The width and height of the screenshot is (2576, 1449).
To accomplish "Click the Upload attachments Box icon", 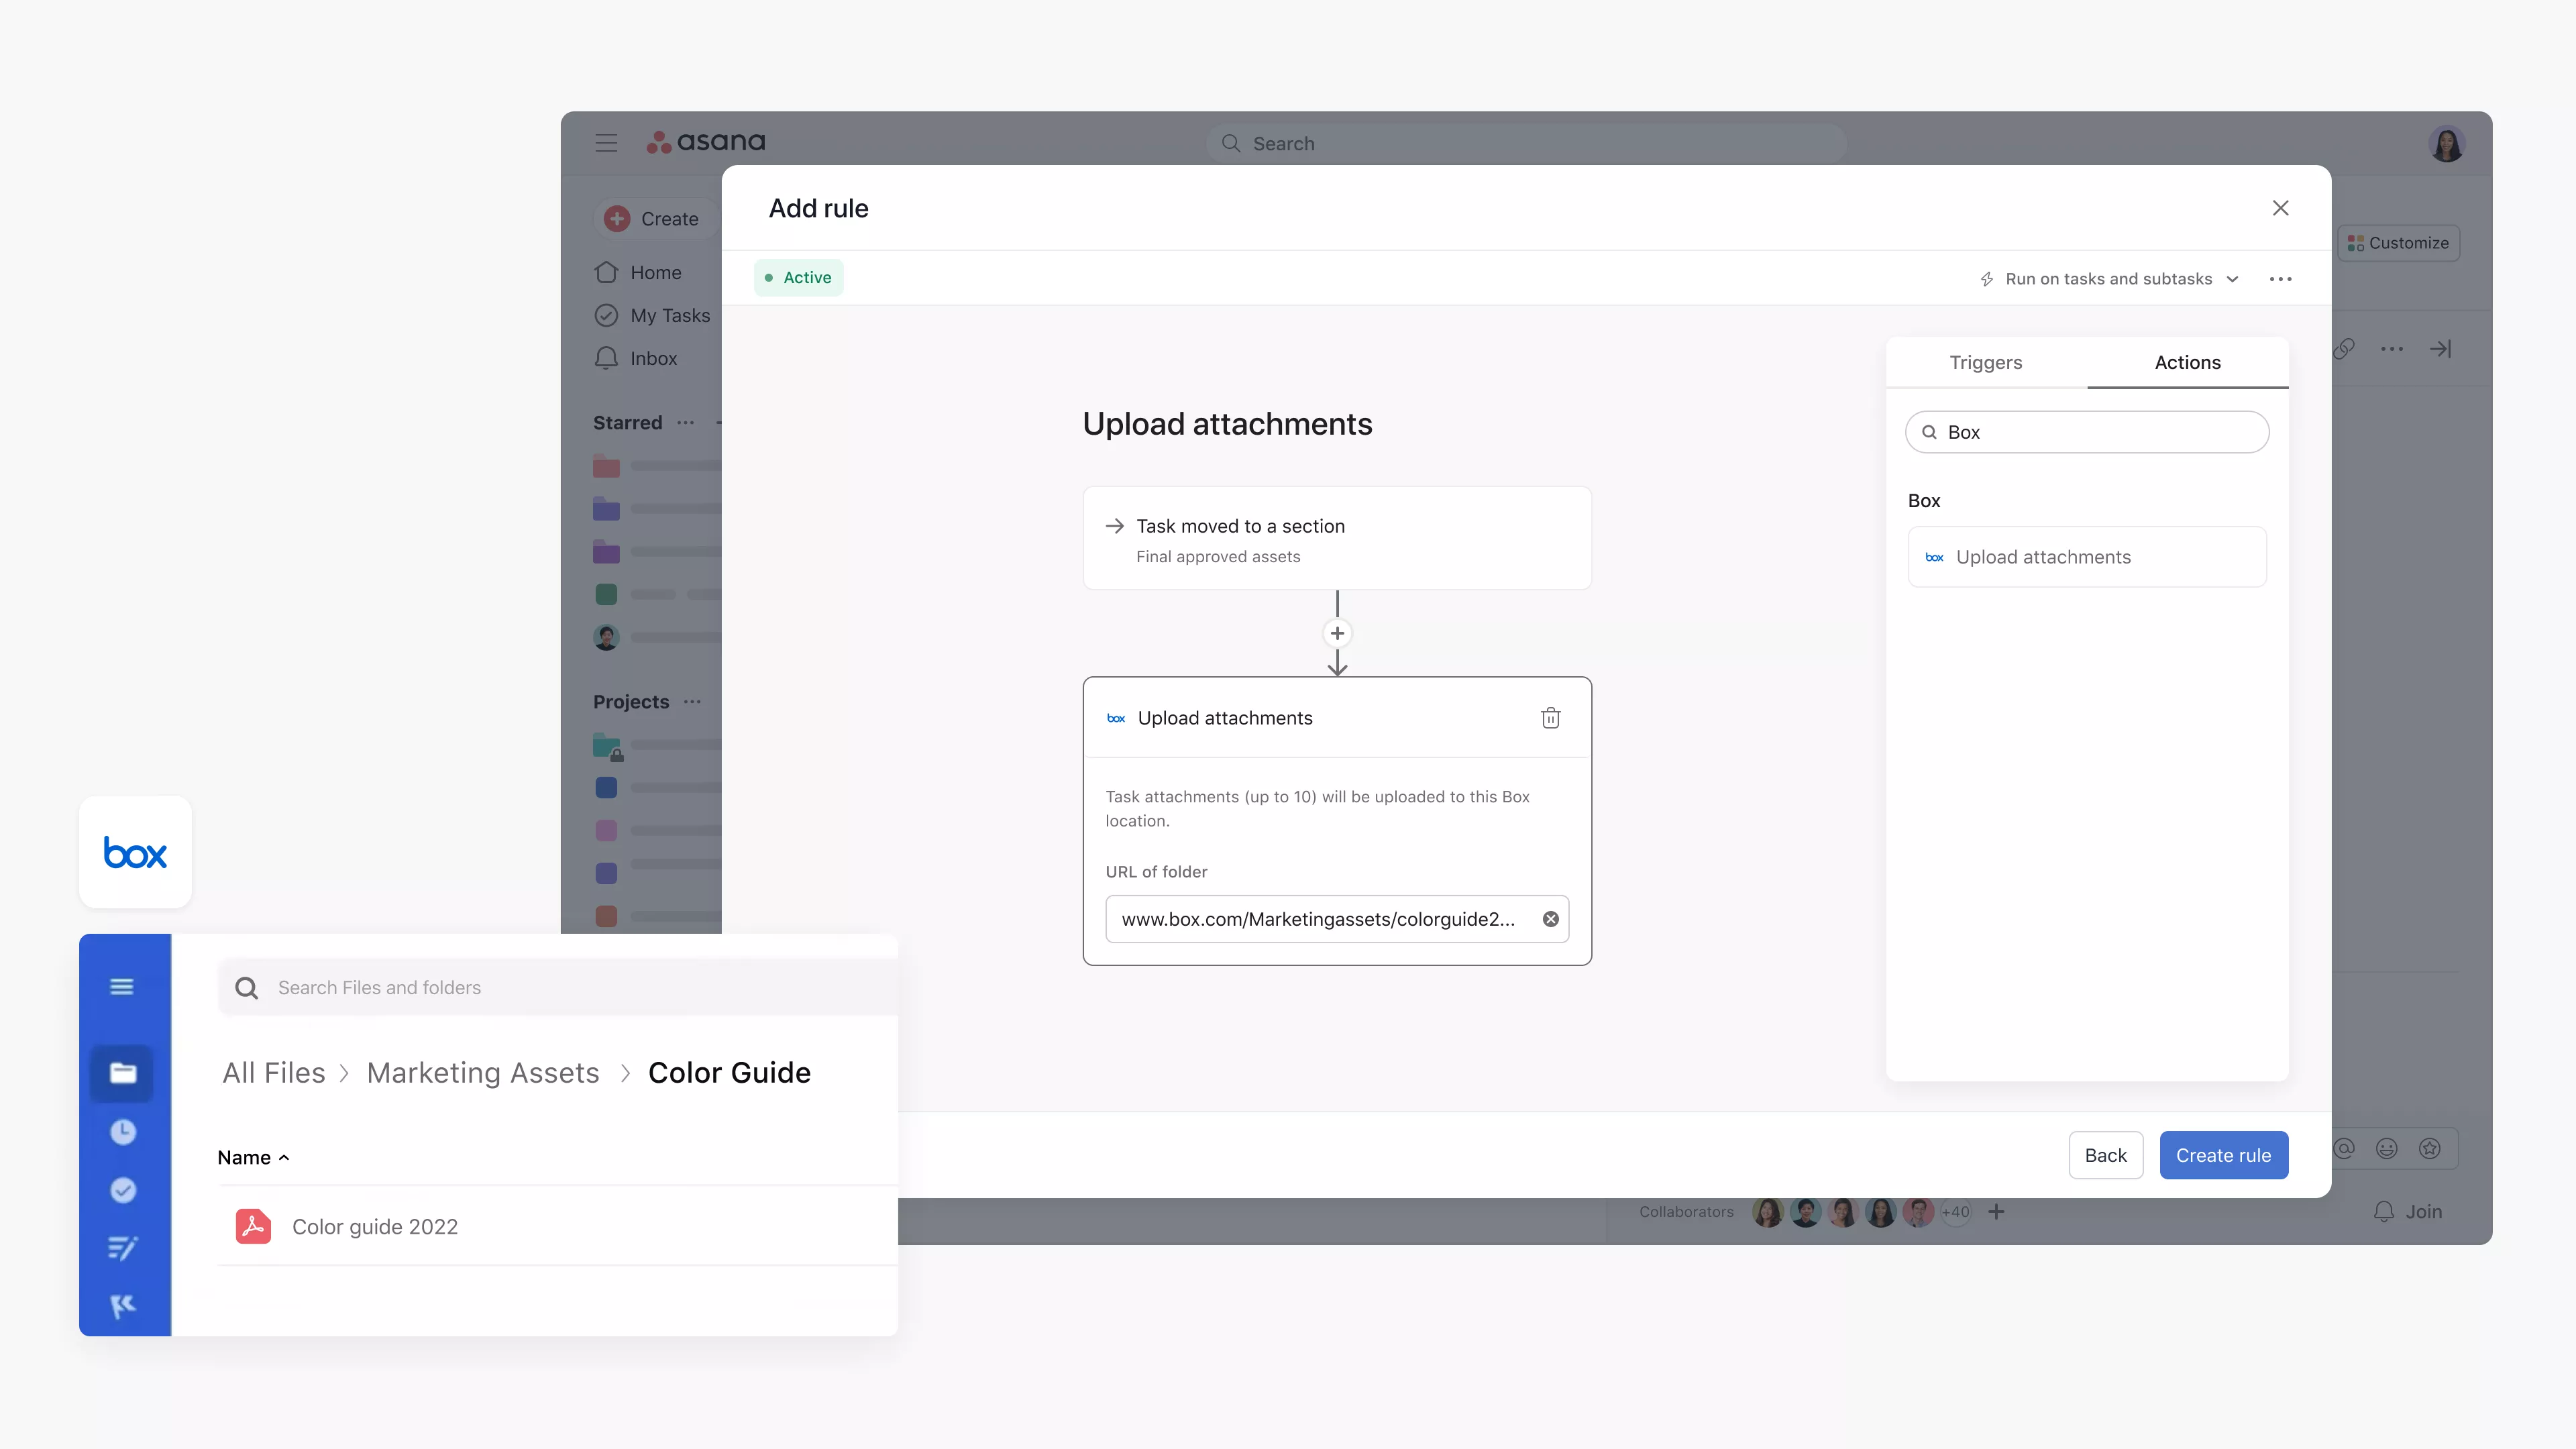I will point(1116,716).
